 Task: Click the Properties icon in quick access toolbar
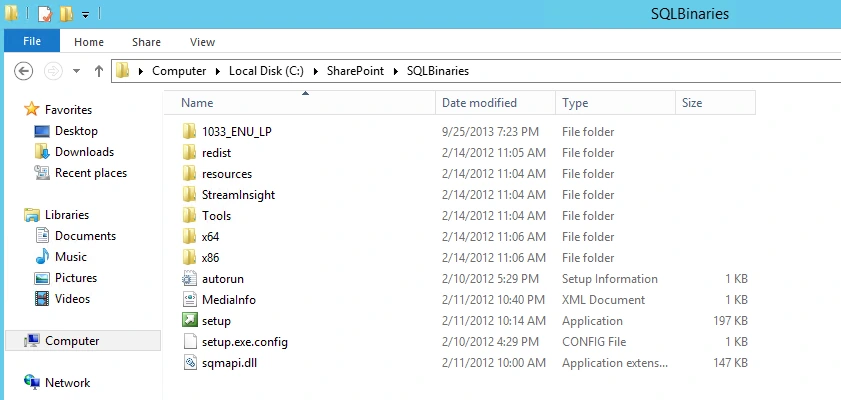point(45,14)
